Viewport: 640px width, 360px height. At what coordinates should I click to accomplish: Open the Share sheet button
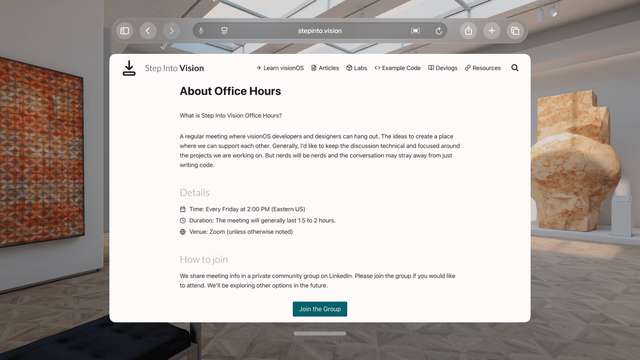468,31
